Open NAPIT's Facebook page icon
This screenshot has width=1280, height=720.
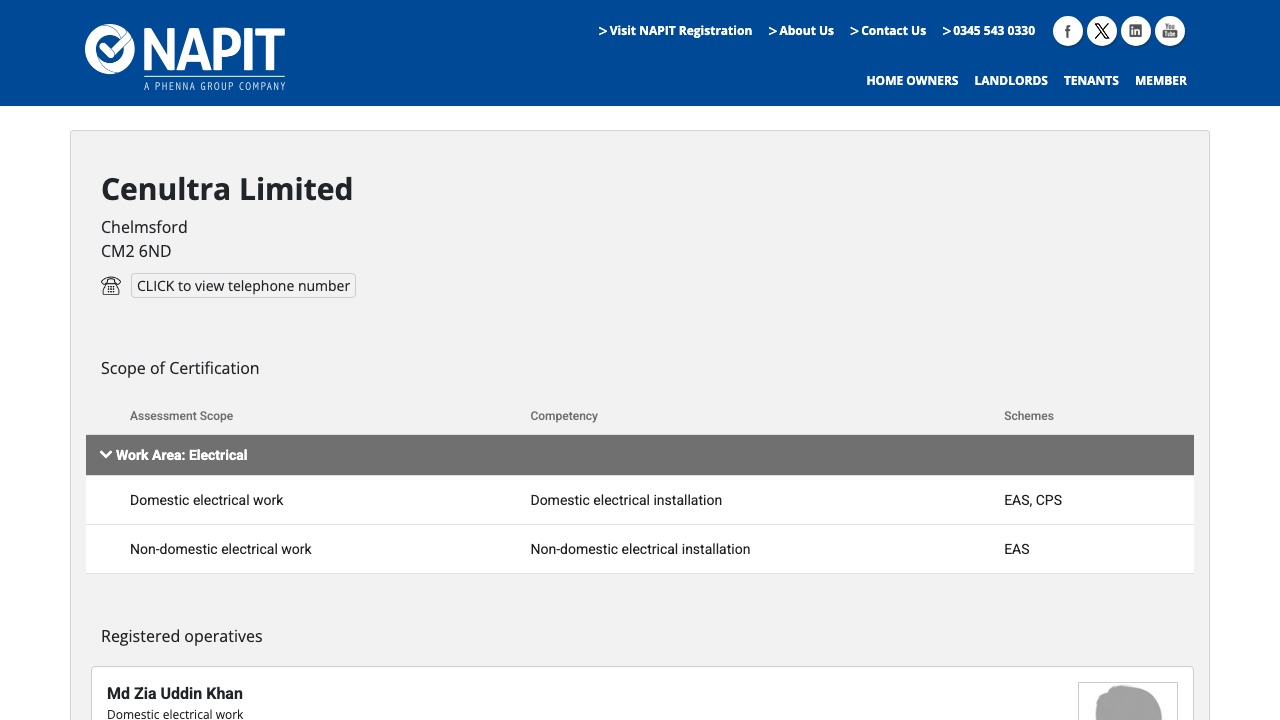[x=1067, y=30]
